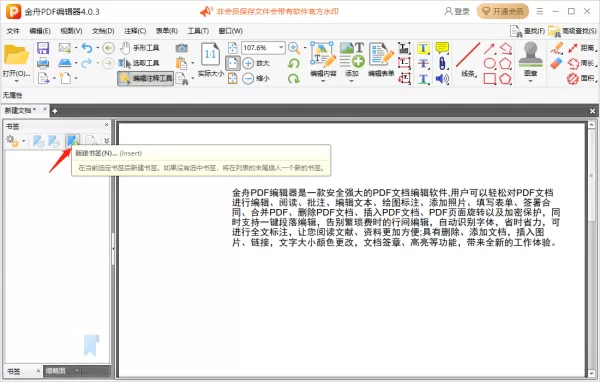Select the strikethrough text T icon
Viewport: 600px width, 382px height.
[423, 63]
